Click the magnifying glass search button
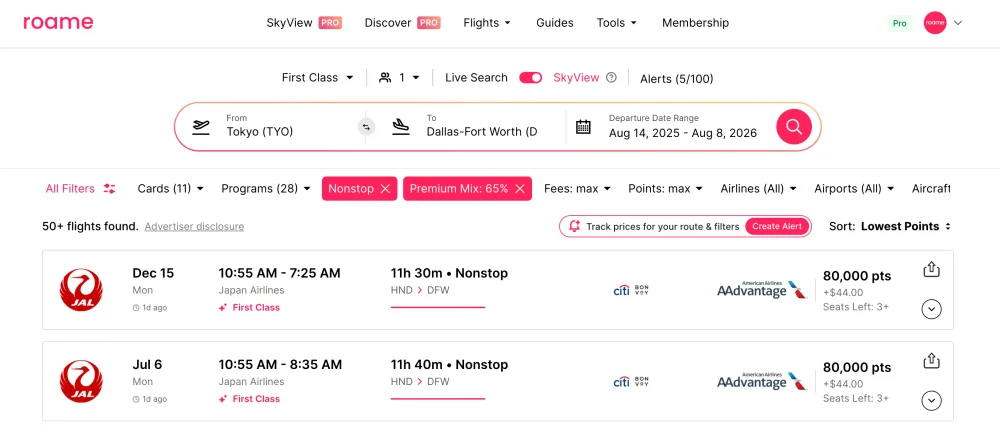The width and height of the screenshot is (1000, 427). tap(793, 127)
